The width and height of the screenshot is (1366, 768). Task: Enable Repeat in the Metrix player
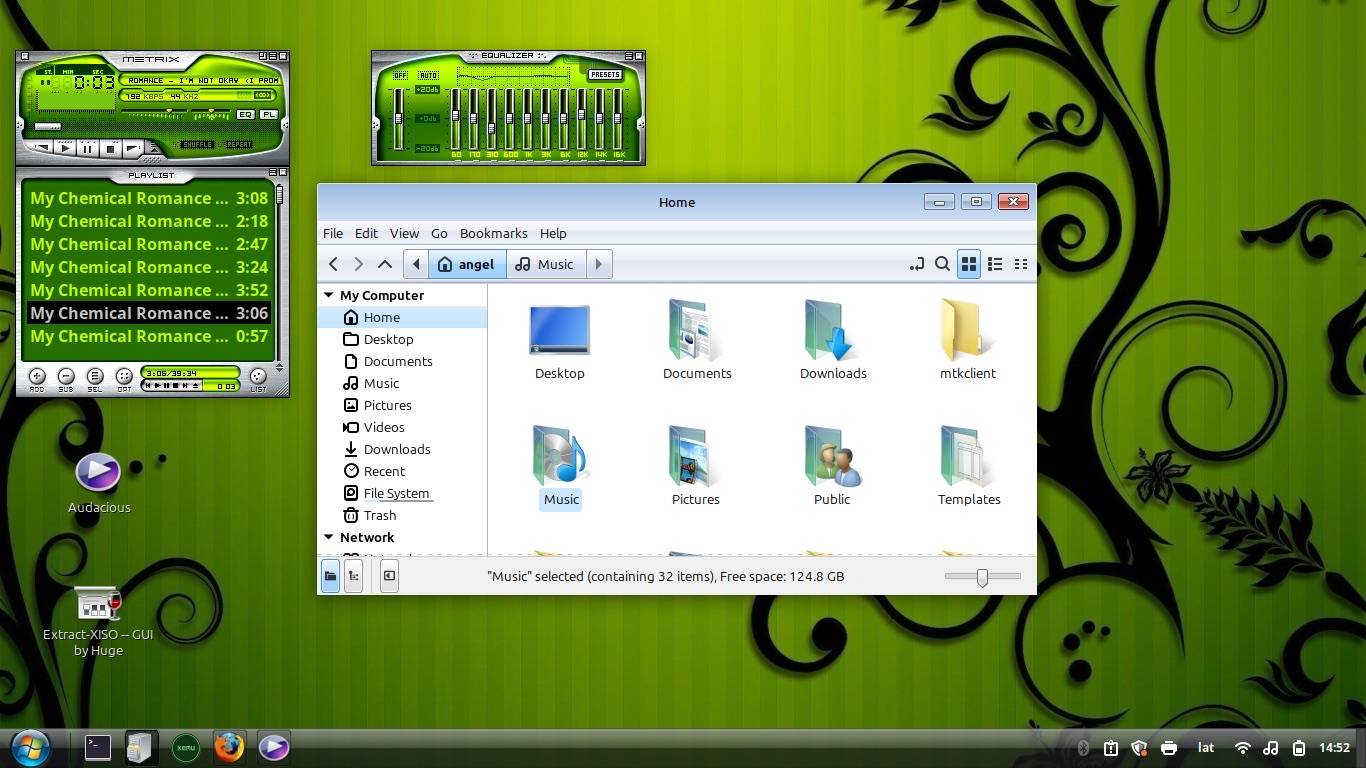point(238,145)
